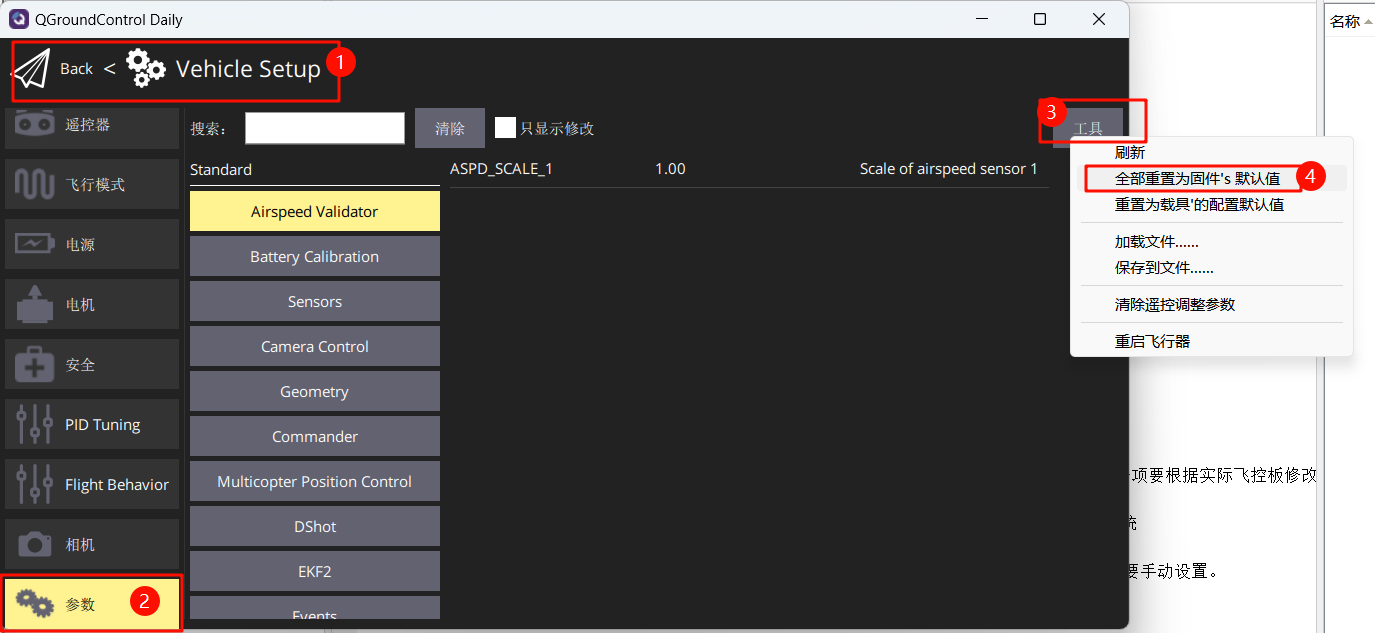Open the 安全 safety settings page

(x=92, y=365)
